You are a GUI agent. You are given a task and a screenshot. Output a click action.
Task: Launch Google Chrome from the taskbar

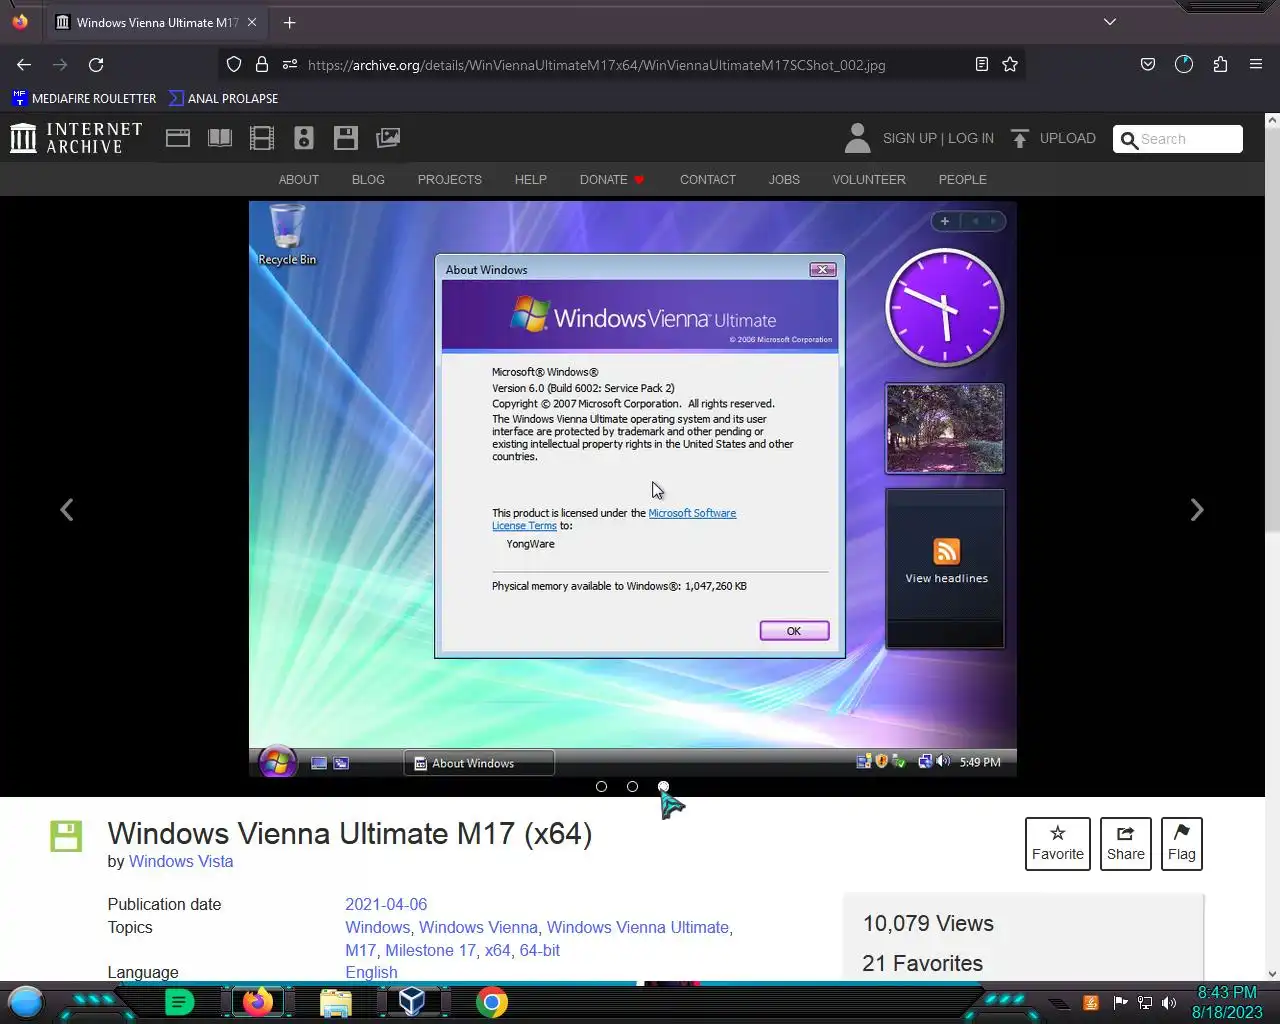coord(491,1002)
